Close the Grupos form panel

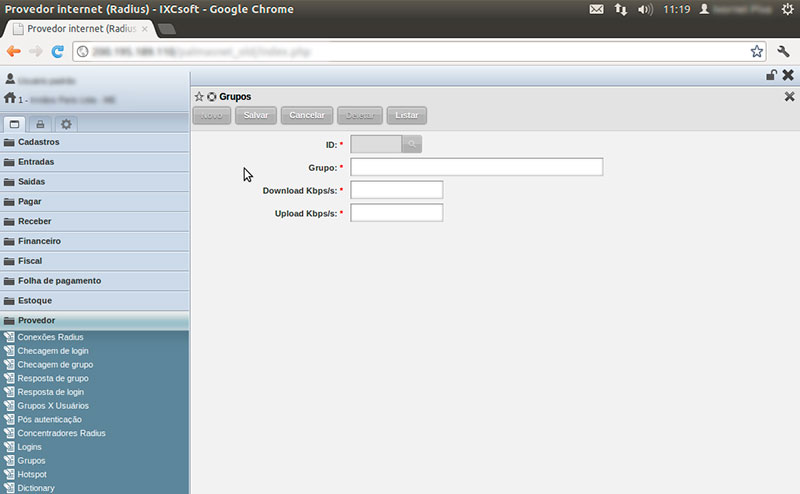tap(789, 96)
